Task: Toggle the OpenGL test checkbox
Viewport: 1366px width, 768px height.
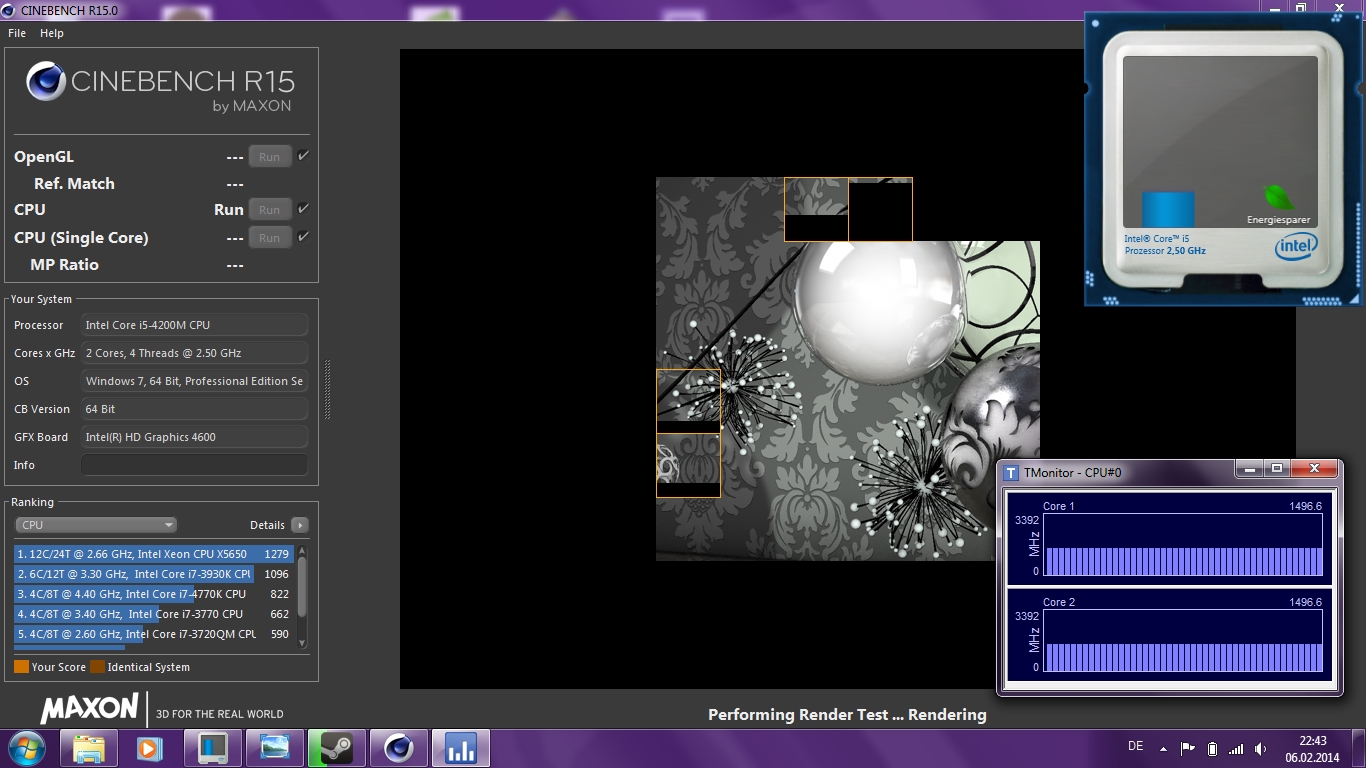Action: point(303,156)
